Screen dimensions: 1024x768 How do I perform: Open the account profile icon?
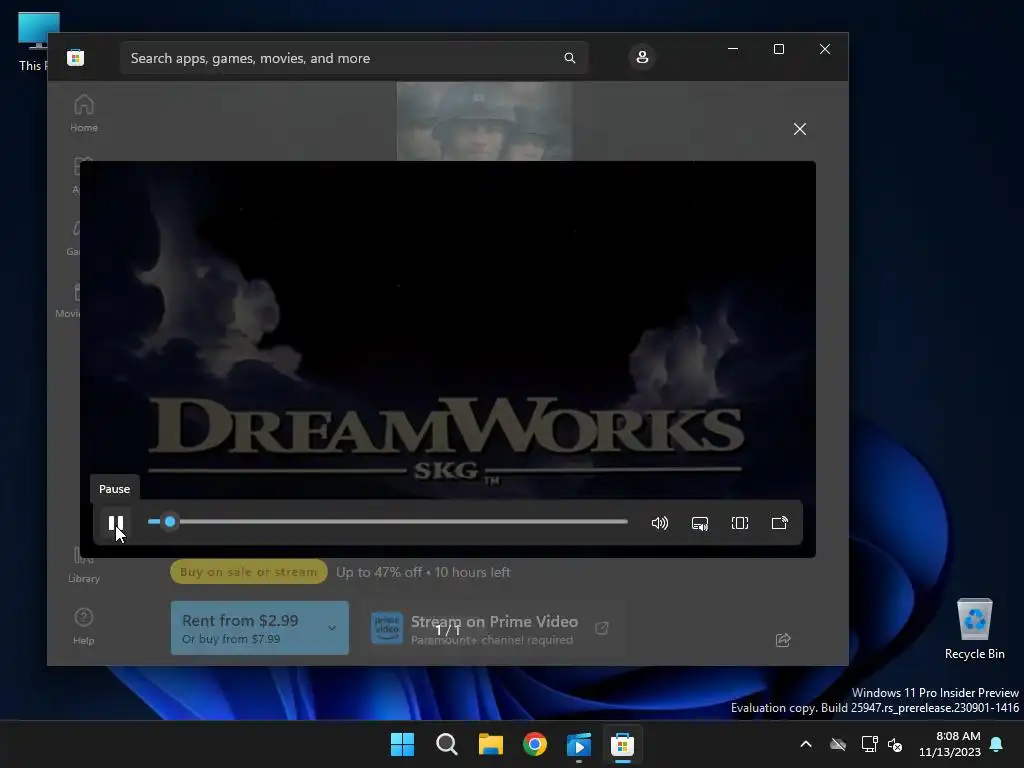pyautogui.click(x=642, y=57)
